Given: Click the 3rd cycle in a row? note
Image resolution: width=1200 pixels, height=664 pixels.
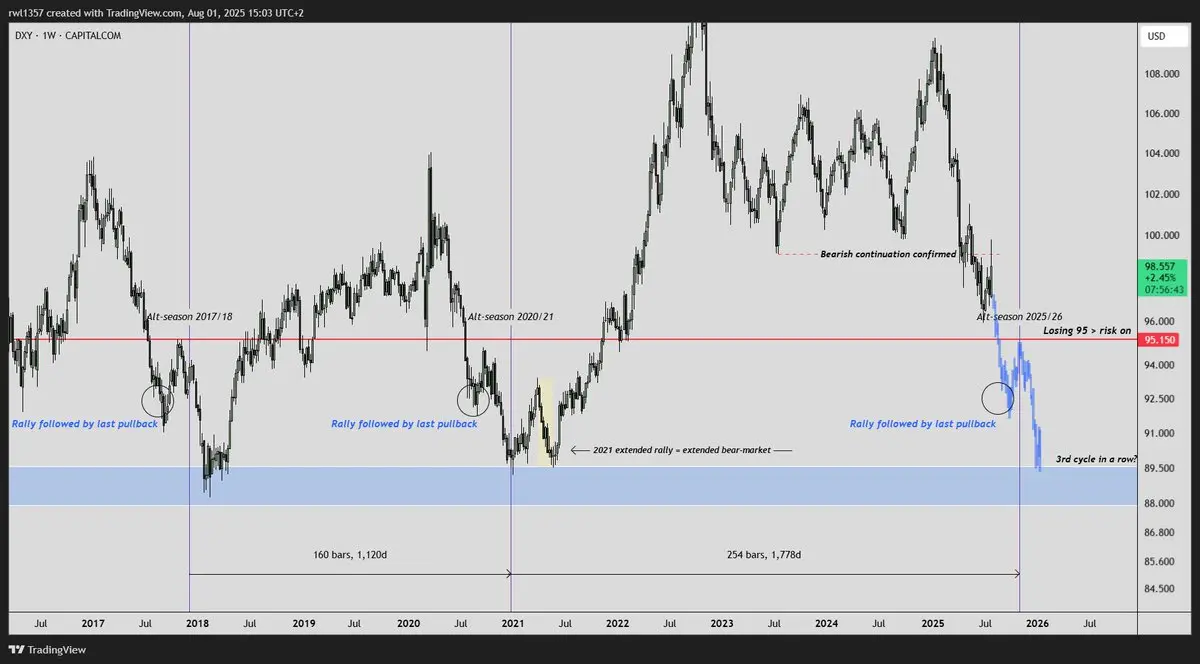Looking at the screenshot, I should click(1096, 459).
